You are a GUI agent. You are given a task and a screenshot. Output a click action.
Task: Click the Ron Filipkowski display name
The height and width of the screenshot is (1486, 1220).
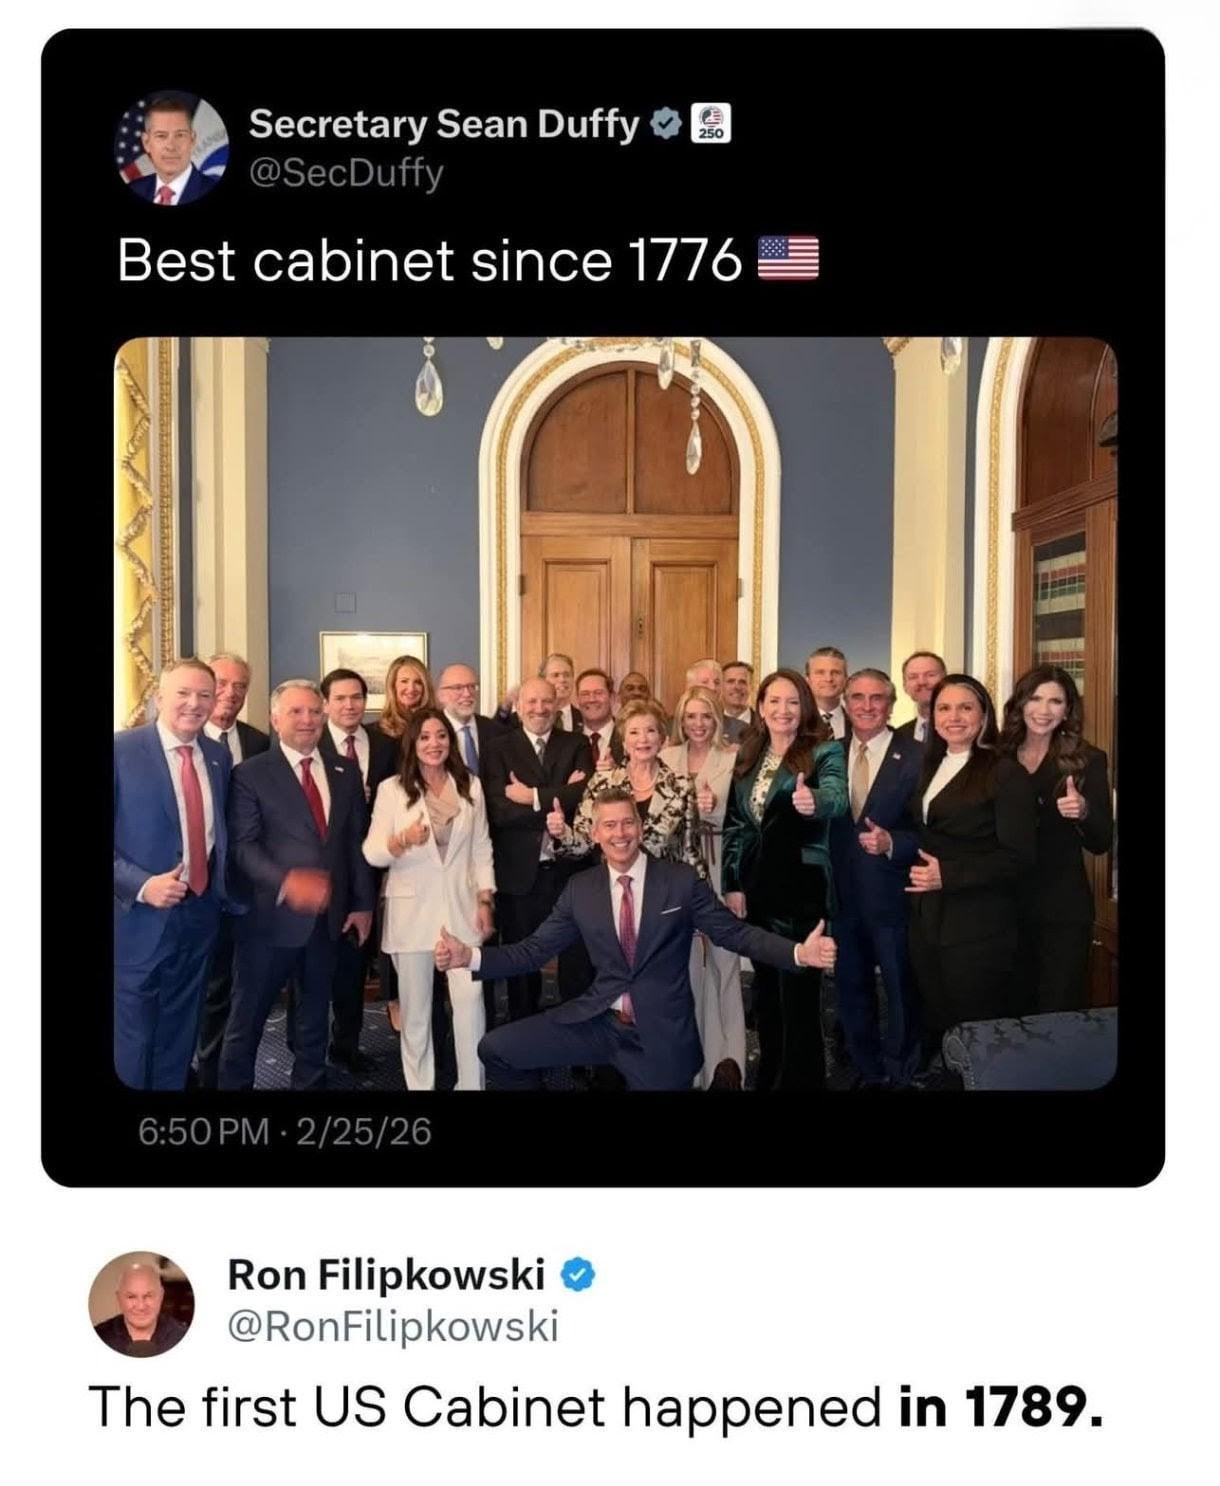(x=387, y=1275)
